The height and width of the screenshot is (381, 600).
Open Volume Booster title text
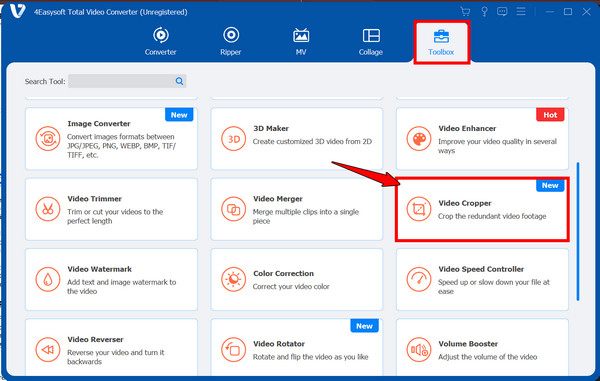(x=468, y=344)
